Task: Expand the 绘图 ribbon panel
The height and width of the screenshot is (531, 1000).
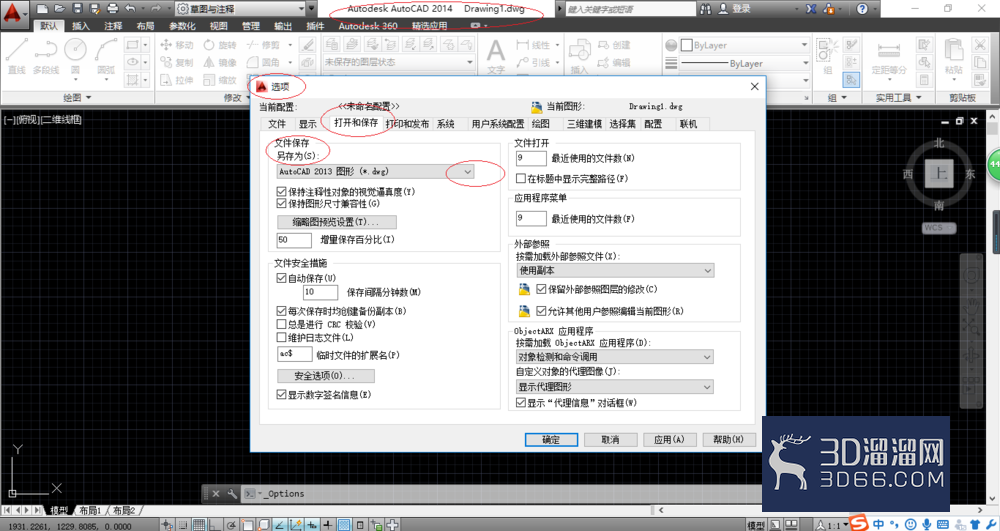Action: pyautogui.click(x=77, y=98)
